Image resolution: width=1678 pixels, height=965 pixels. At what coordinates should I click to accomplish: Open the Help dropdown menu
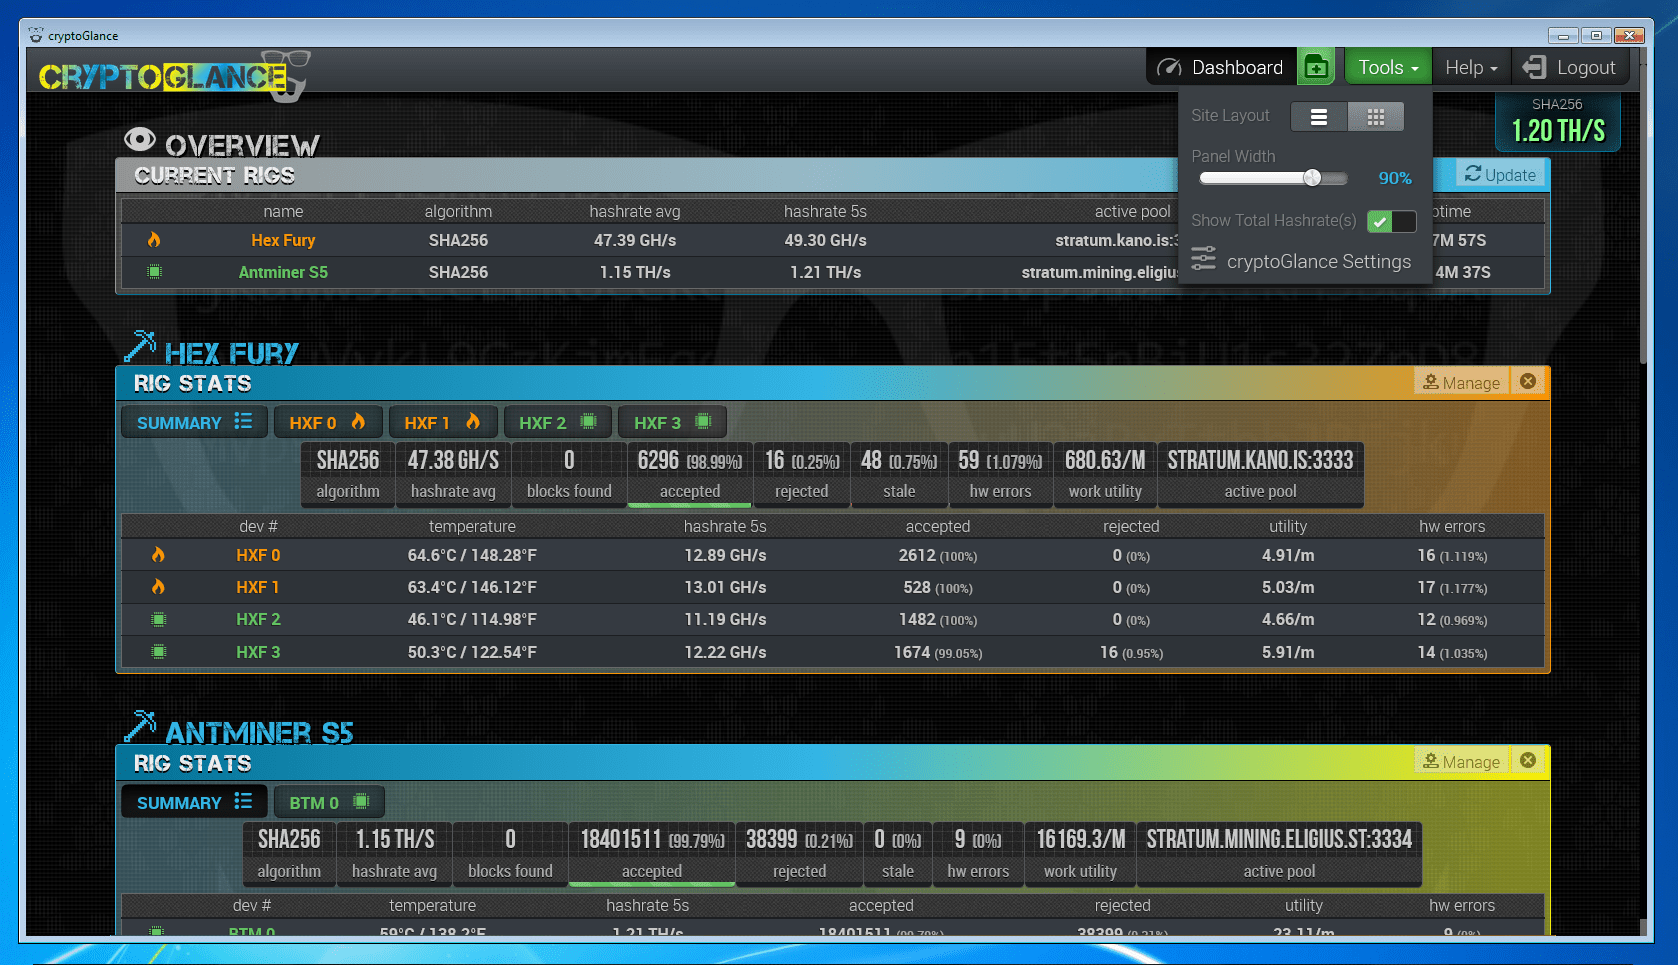pyautogui.click(x=1471, y=67)
